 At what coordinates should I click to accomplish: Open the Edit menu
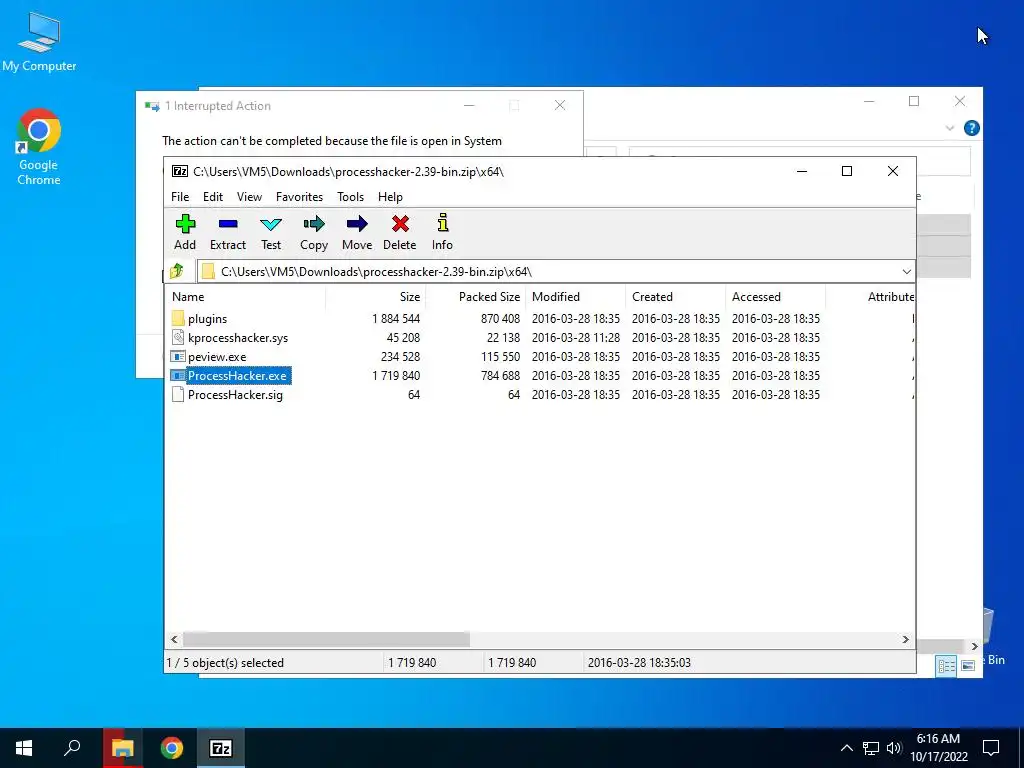pos(213,197)
